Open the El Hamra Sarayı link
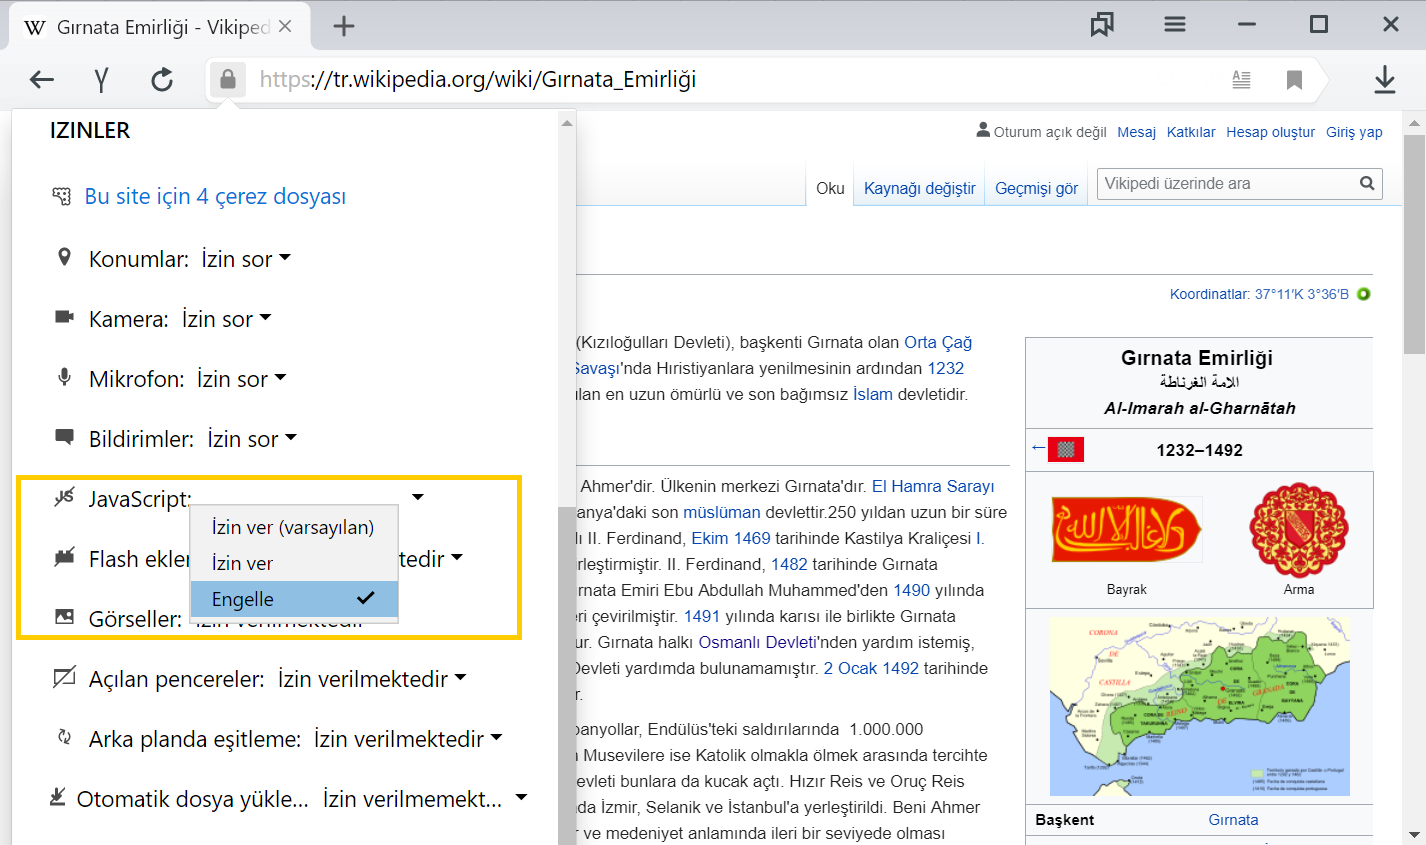1426x845 pixels. pyautogui.click(x=933, y=486)
